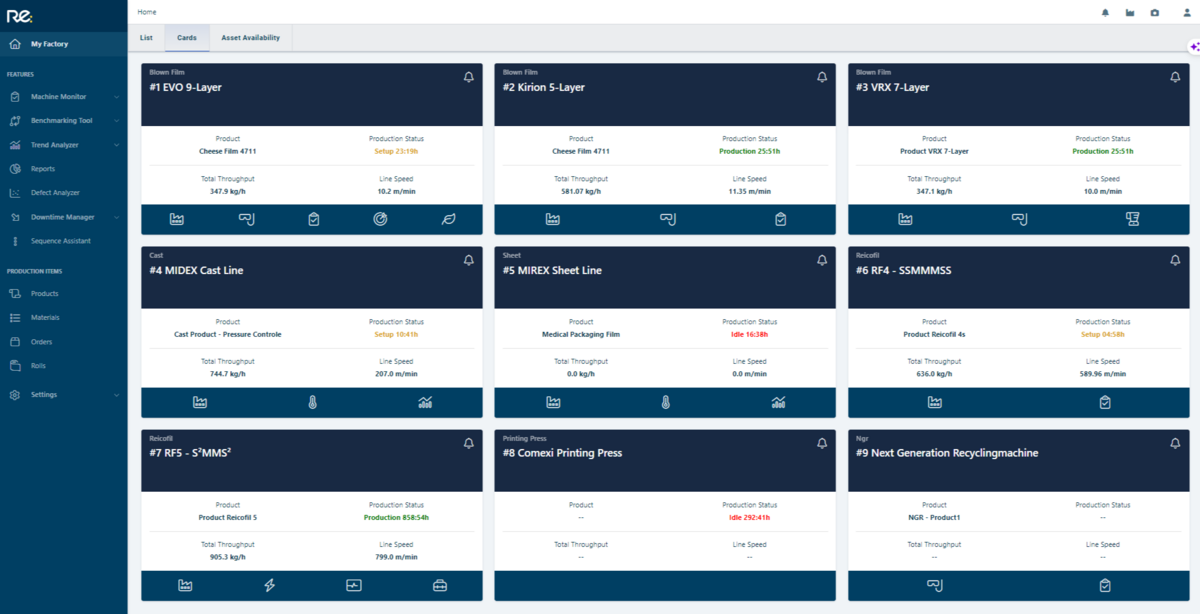Click the bell on #1 EVO 9-Layer card
The height and width of the screenshot is (614, 1200).
click(x=469, y=77)
